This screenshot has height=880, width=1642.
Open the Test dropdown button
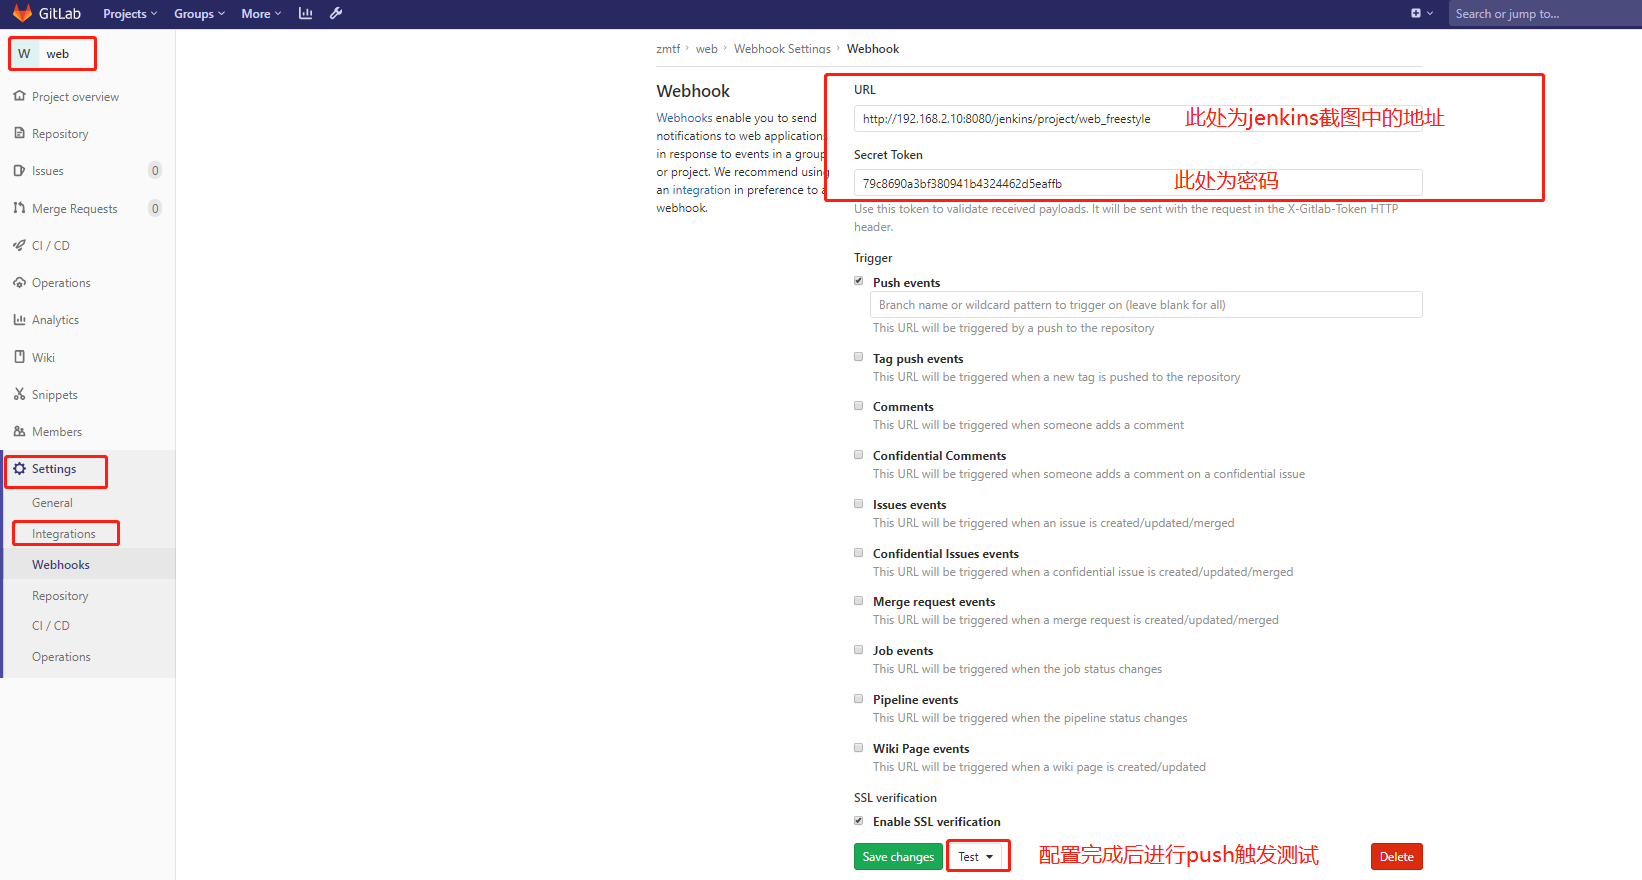(976, 857)
